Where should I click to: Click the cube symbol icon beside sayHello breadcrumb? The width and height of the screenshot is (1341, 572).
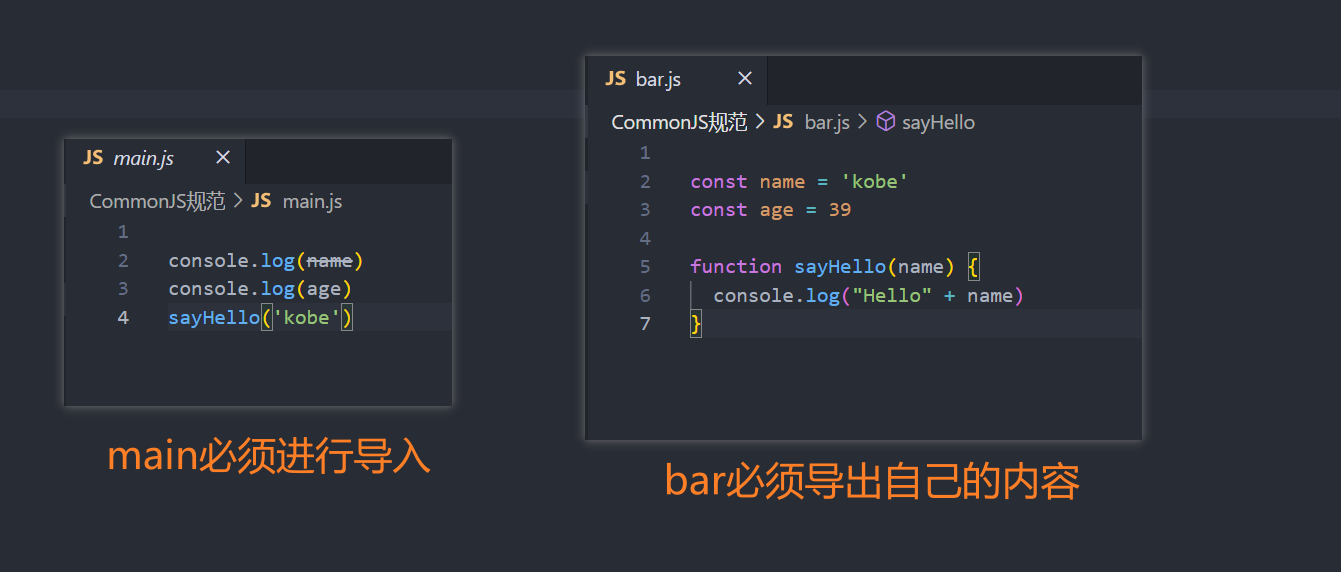pos(885,122)
